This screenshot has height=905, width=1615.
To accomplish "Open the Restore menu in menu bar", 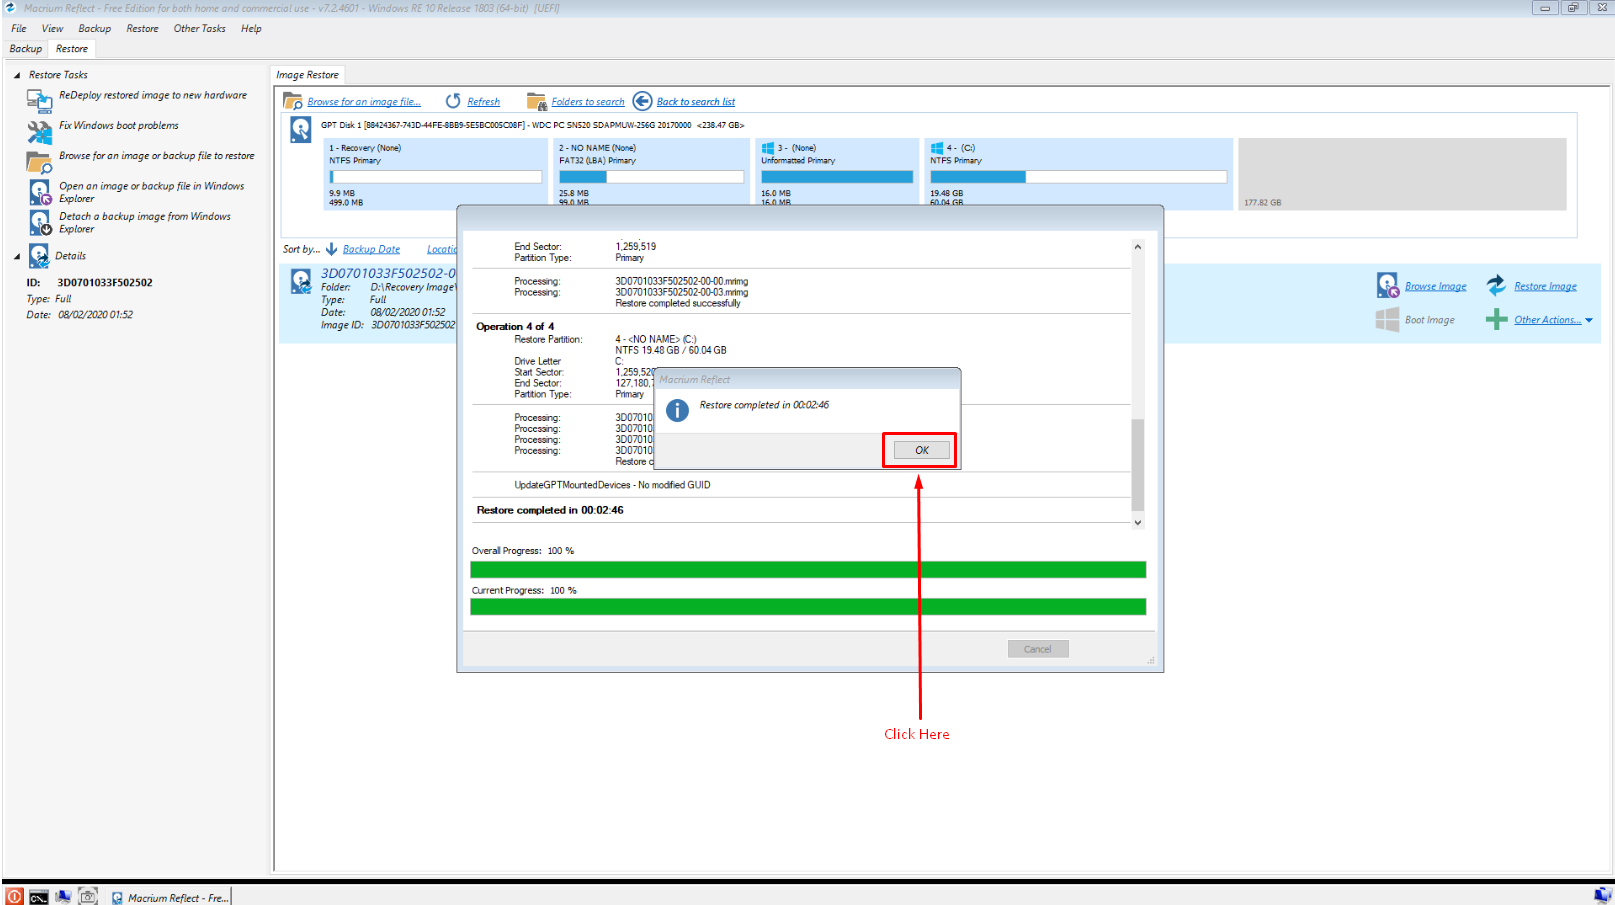I will point(142,28).
